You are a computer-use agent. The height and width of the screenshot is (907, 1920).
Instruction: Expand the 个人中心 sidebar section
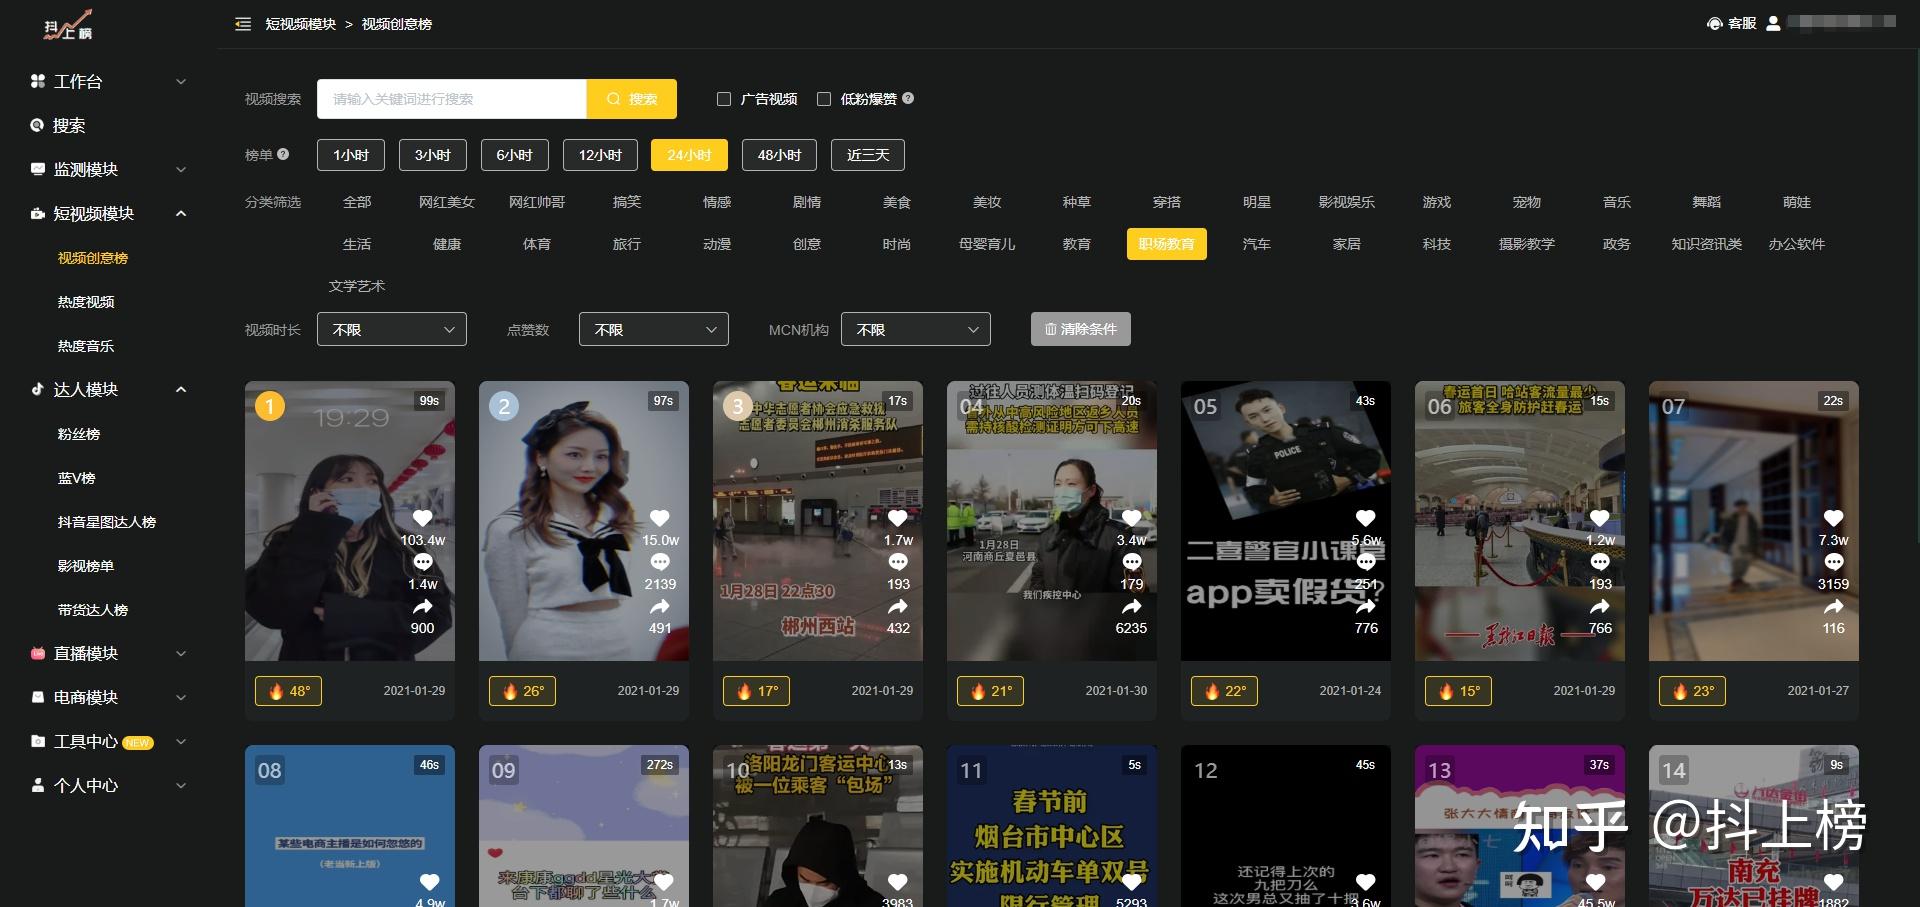click(181, 785)
